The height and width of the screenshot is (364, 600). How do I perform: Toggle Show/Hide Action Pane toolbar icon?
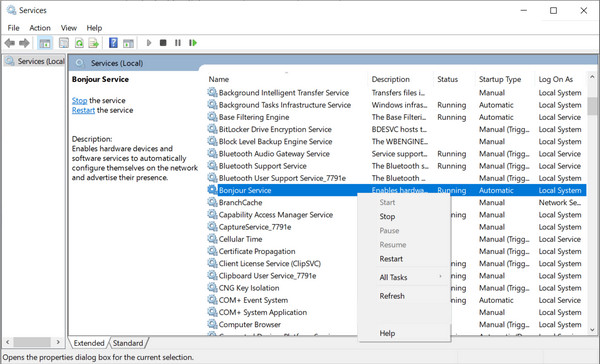128,43
